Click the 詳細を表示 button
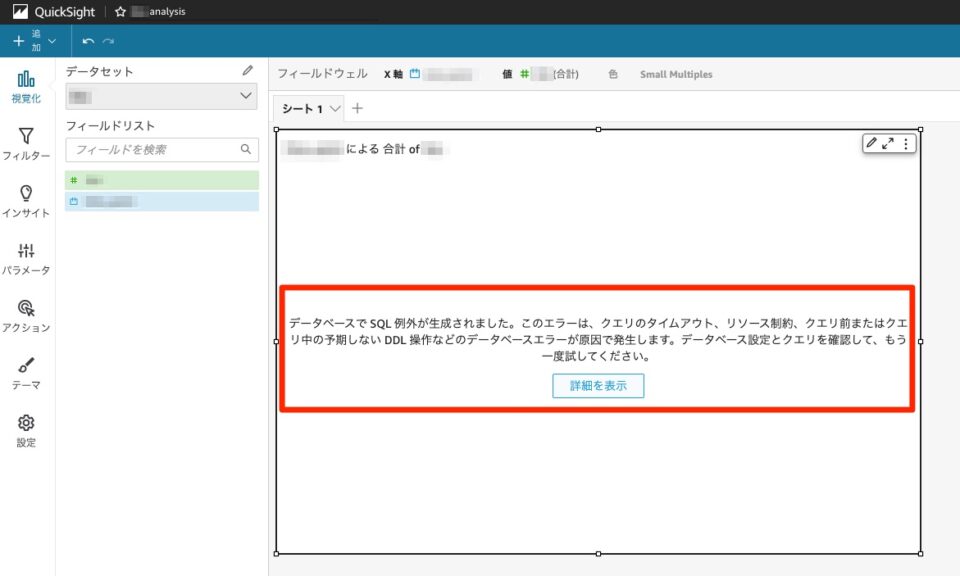The image size is (960, 576). pos(597,385)
